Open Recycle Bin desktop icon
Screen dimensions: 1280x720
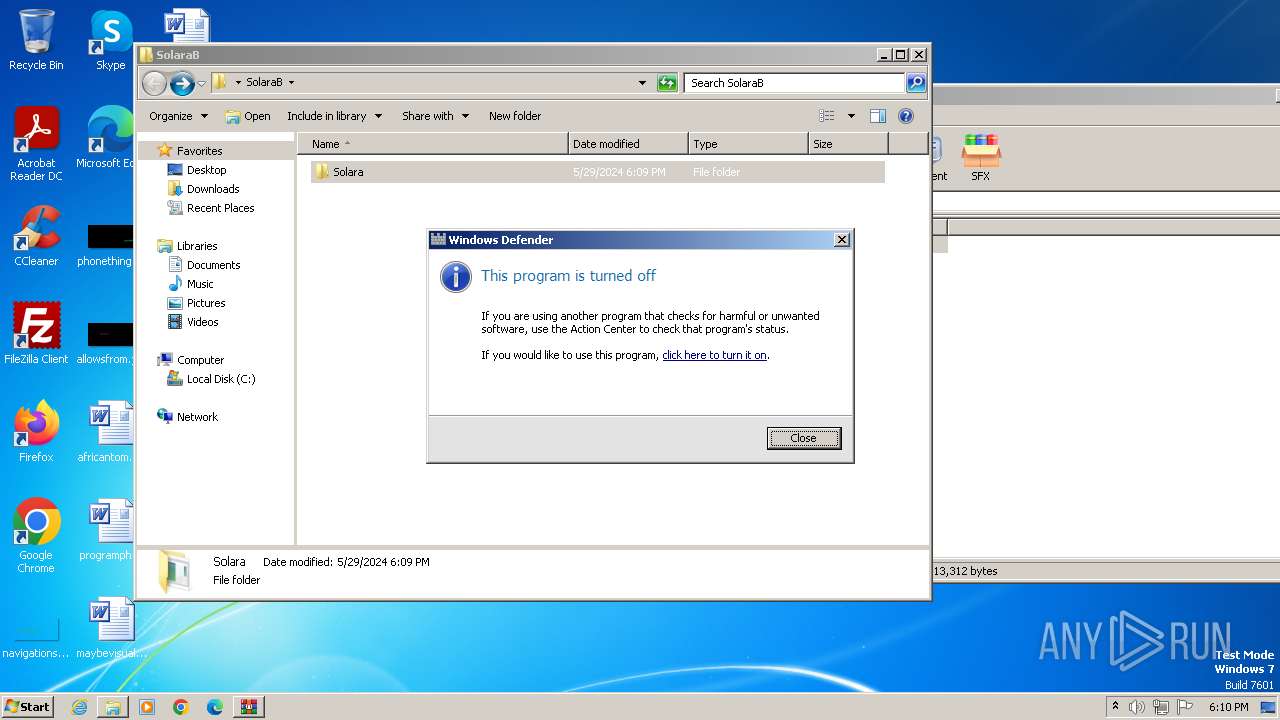click(x=36, y=41)
